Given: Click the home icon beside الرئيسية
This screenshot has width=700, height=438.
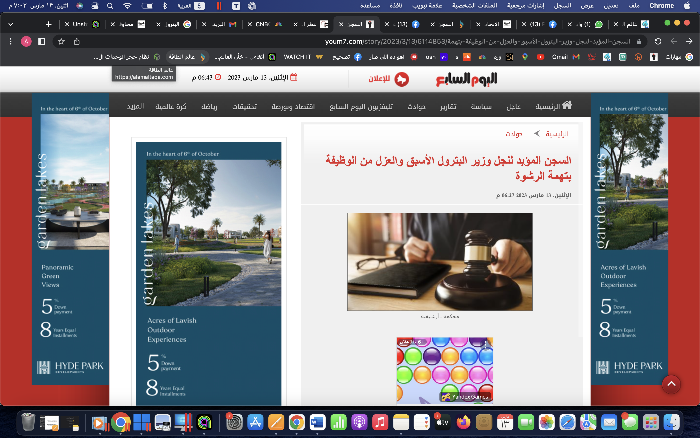Looking at the screenshot, I should 567,105.
